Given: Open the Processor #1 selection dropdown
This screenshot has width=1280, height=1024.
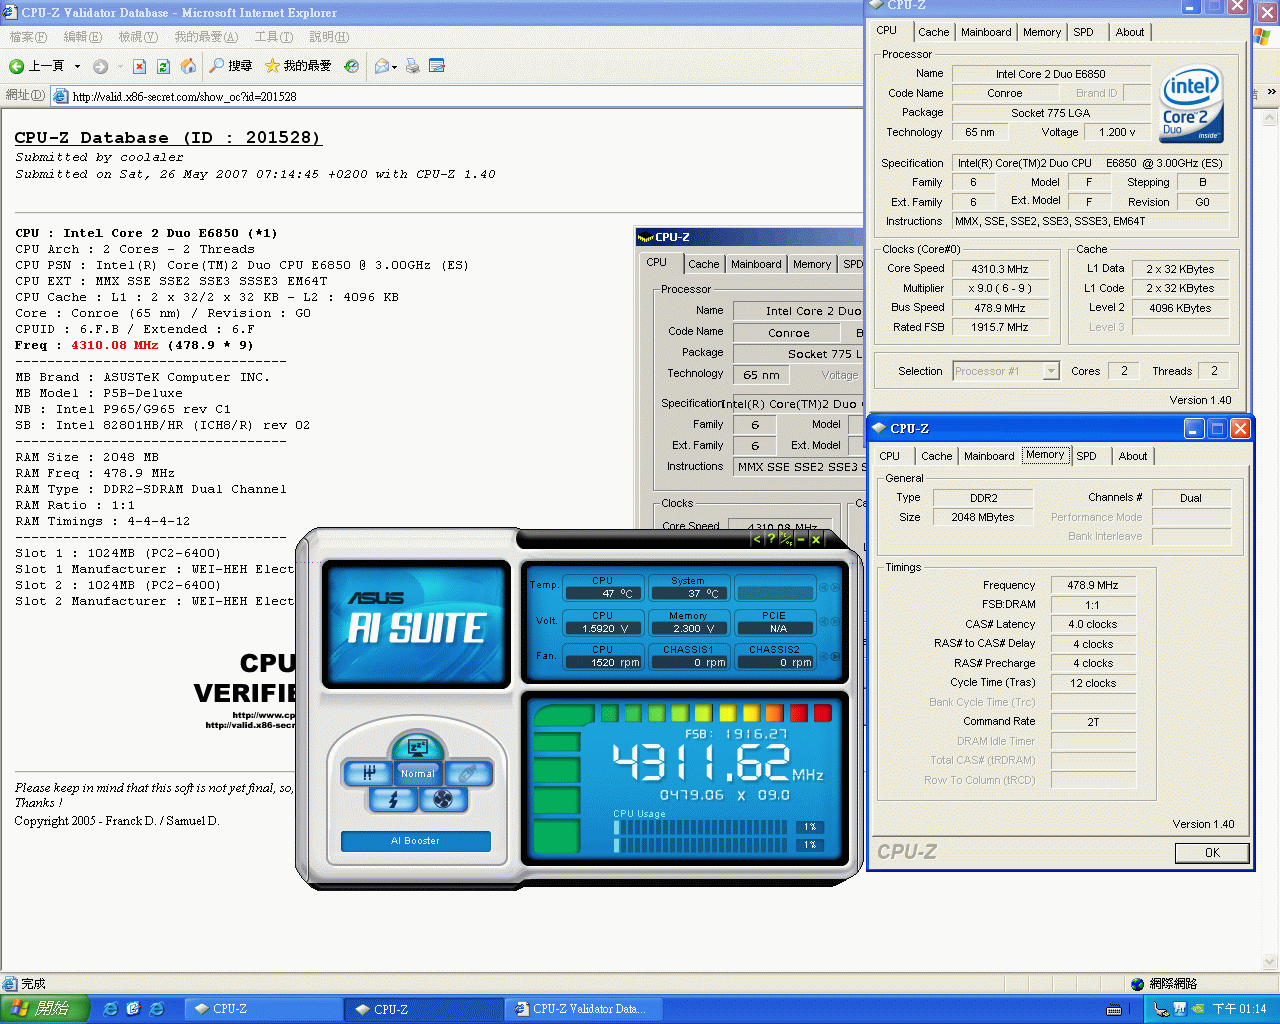Looking at the screenshot, I should [x=1005, y=371].
